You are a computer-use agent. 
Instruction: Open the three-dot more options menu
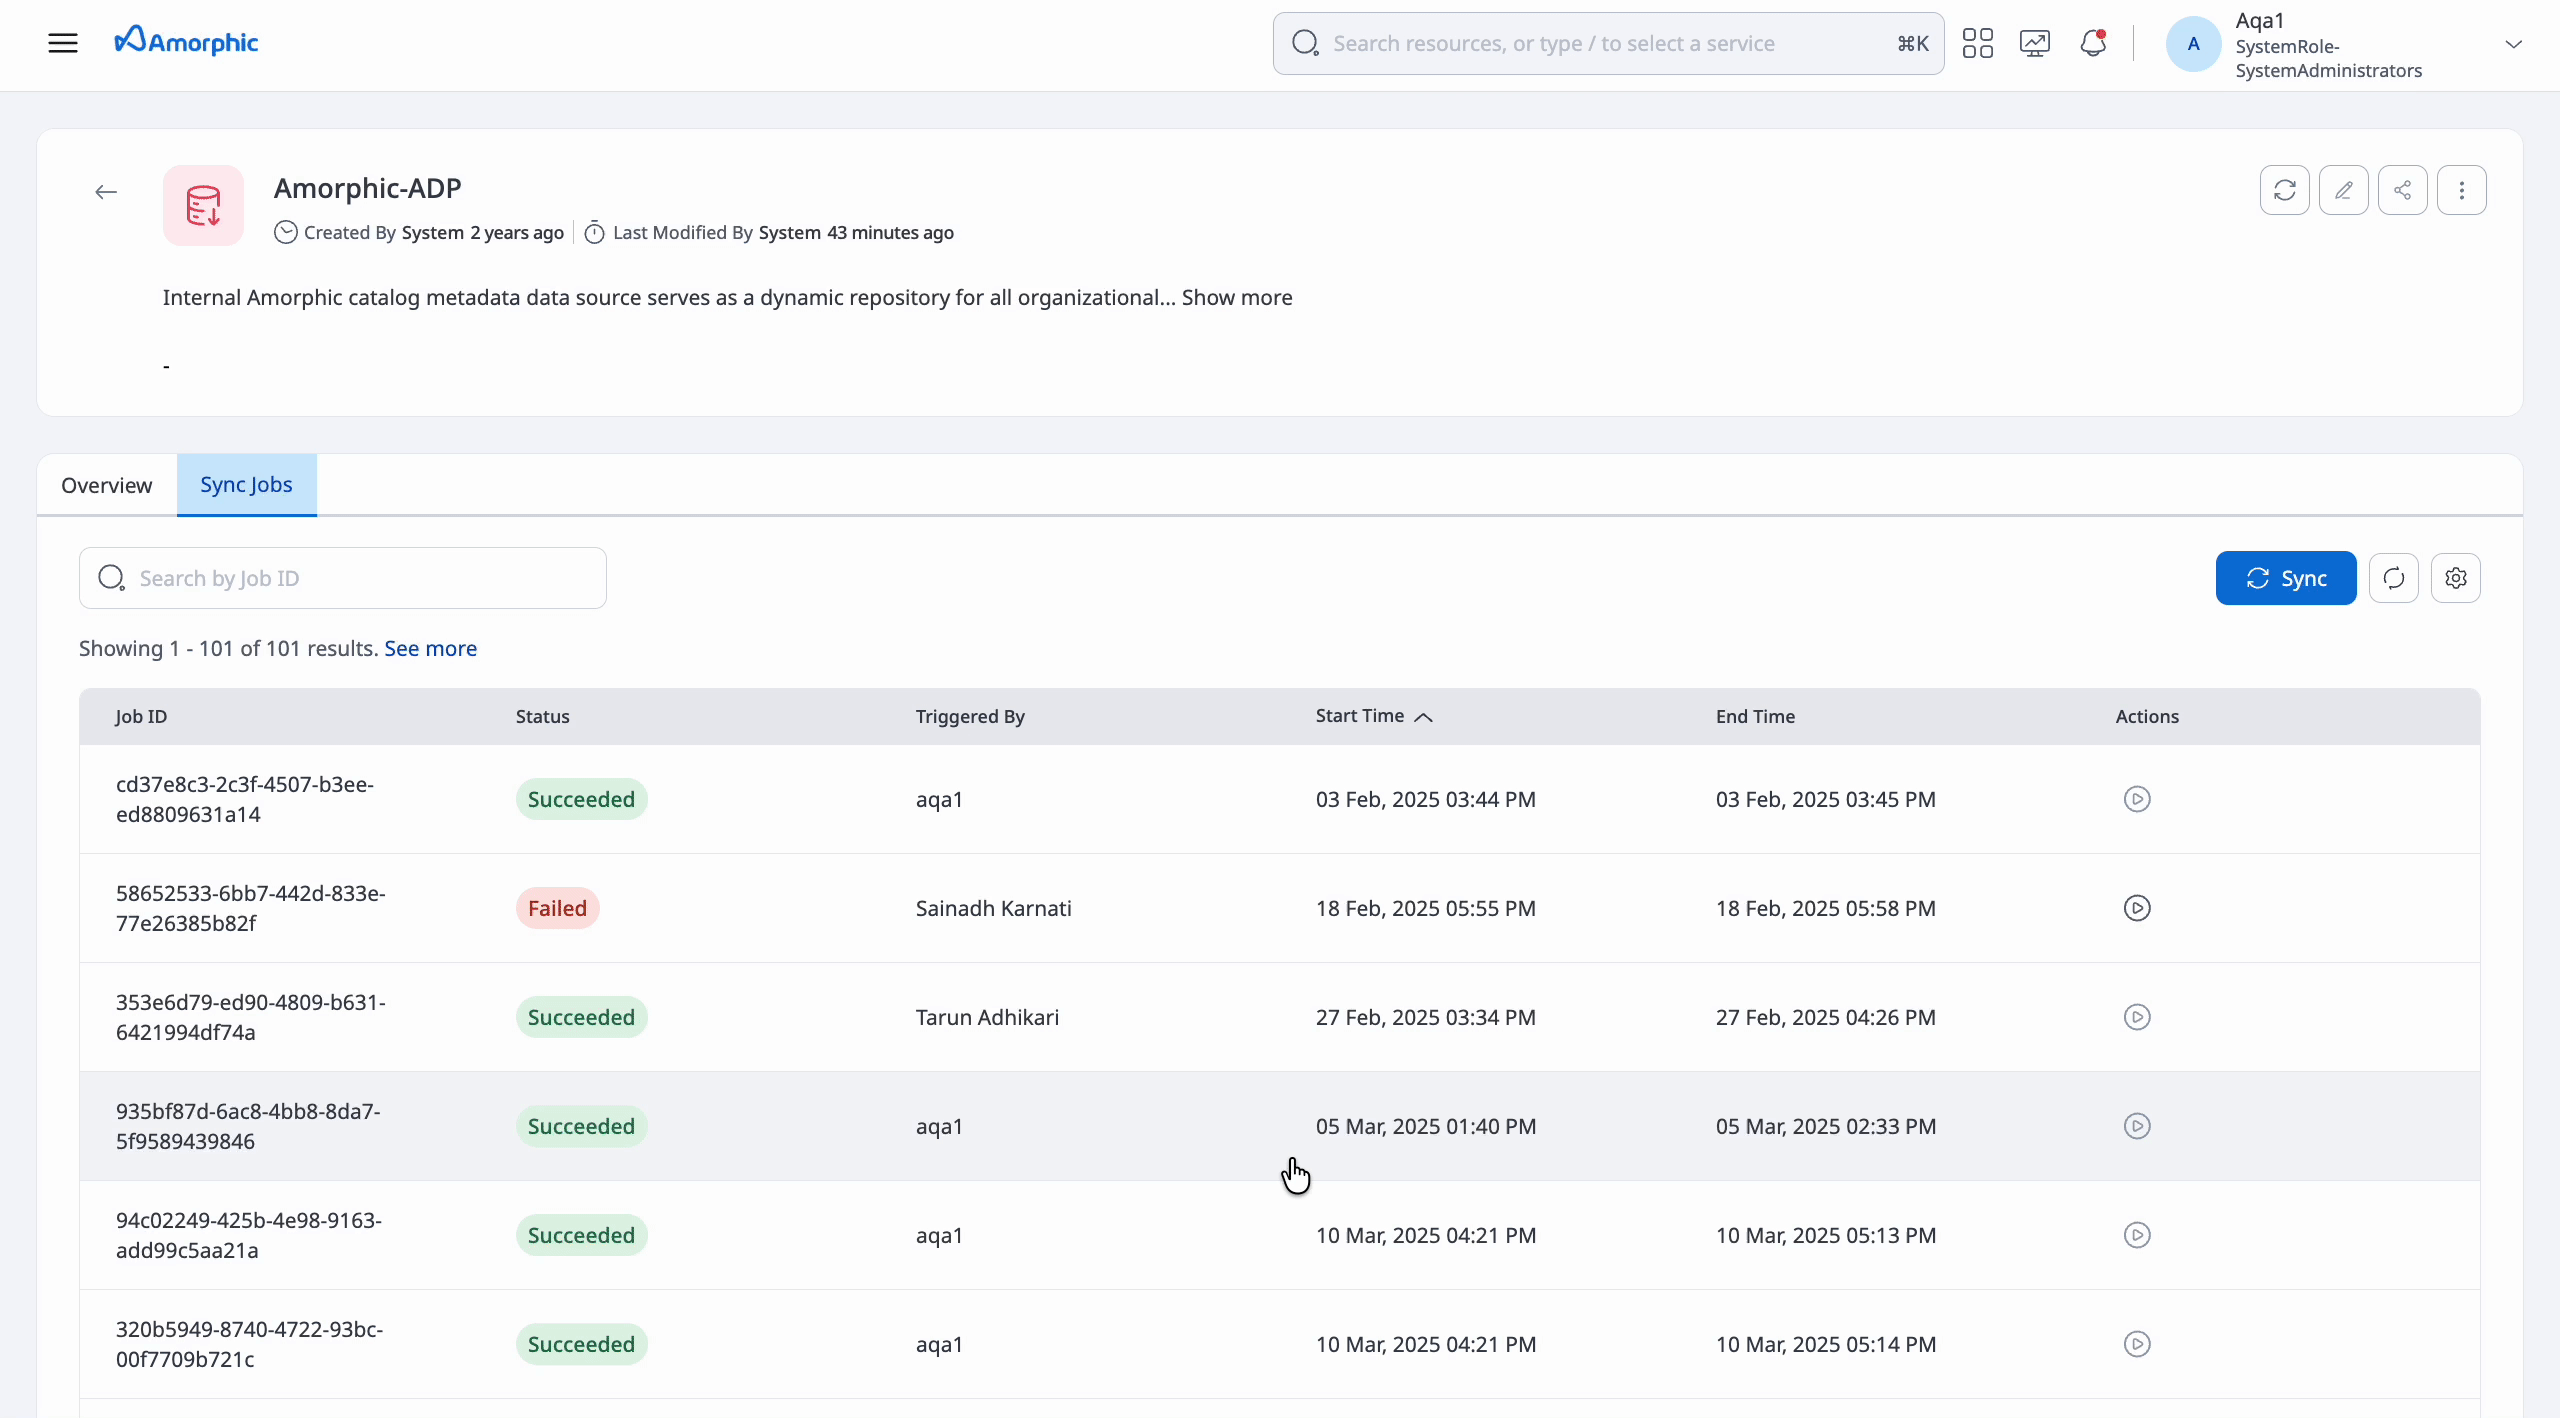coord(2461,190)
